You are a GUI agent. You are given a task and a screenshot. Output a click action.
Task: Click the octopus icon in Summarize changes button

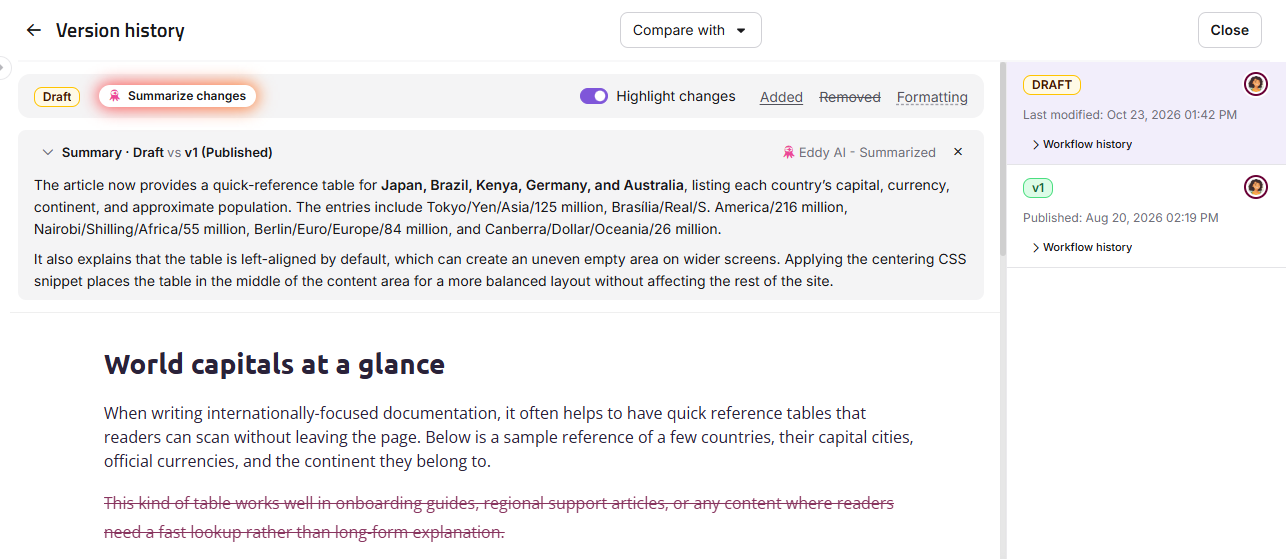click(115, 96)
